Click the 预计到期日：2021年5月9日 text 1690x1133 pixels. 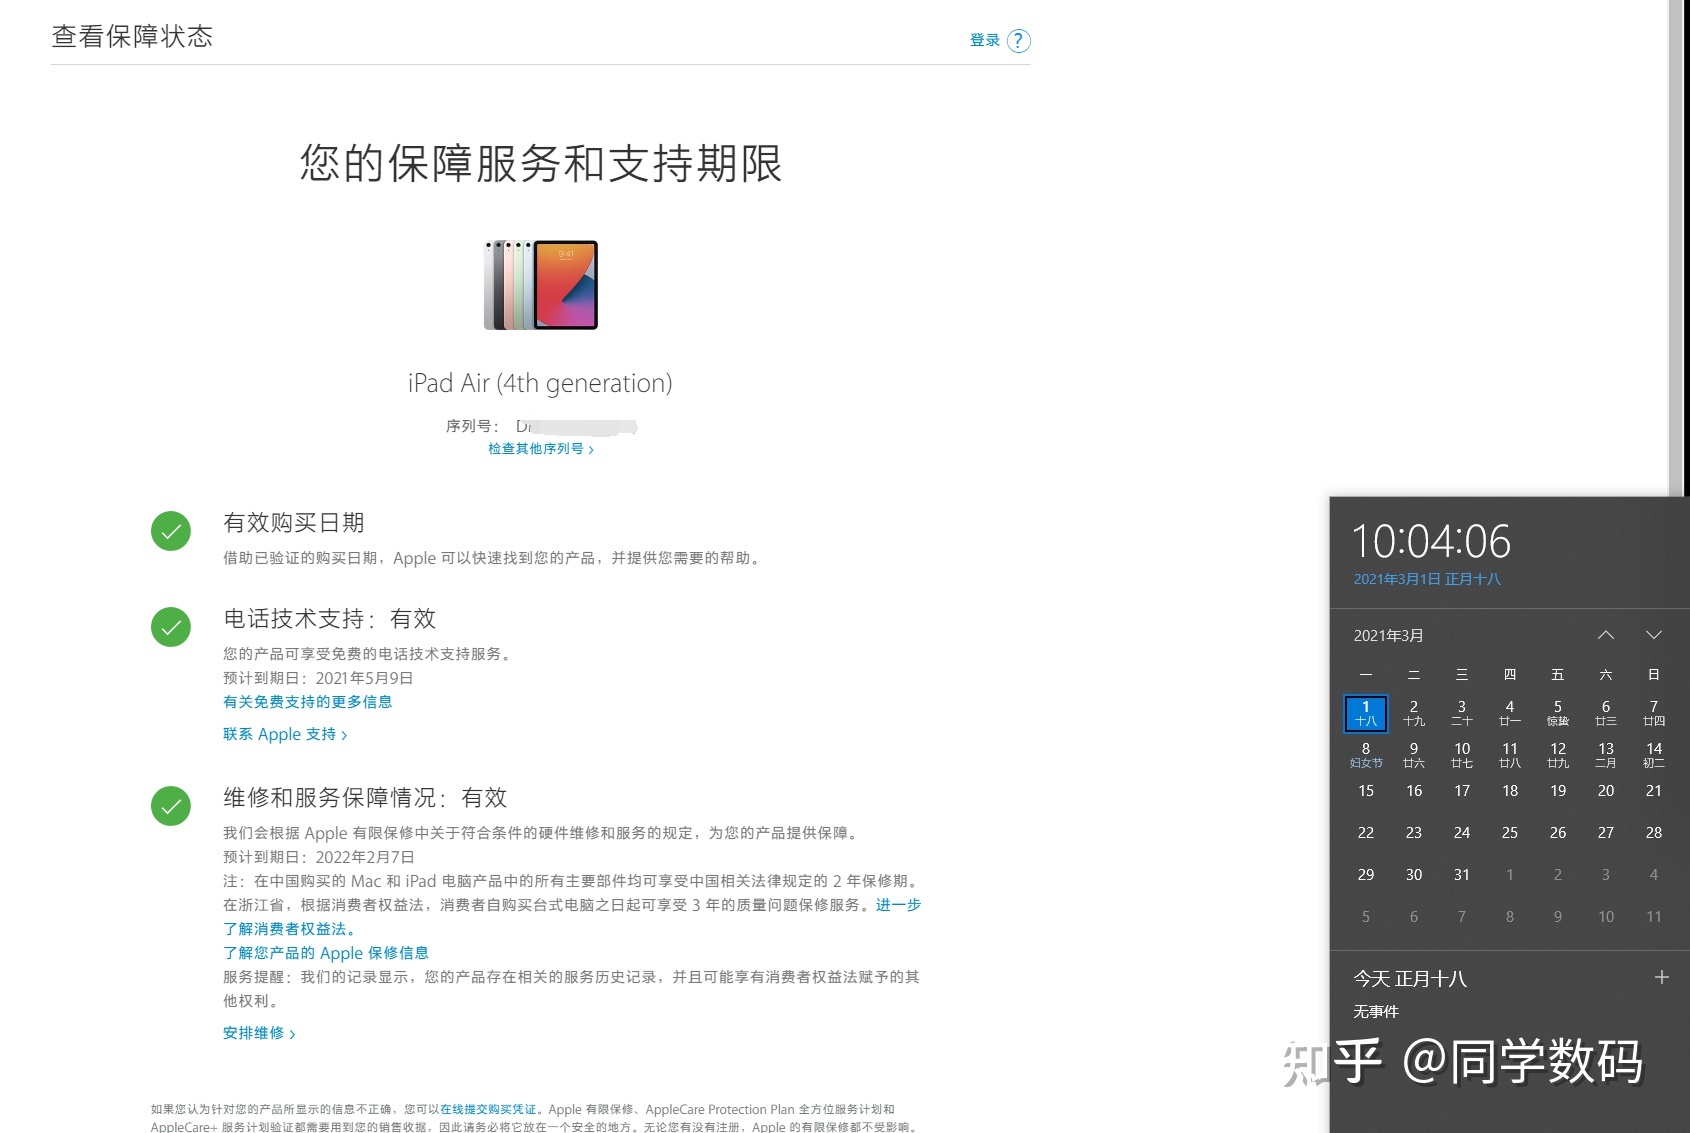point(318,678)
